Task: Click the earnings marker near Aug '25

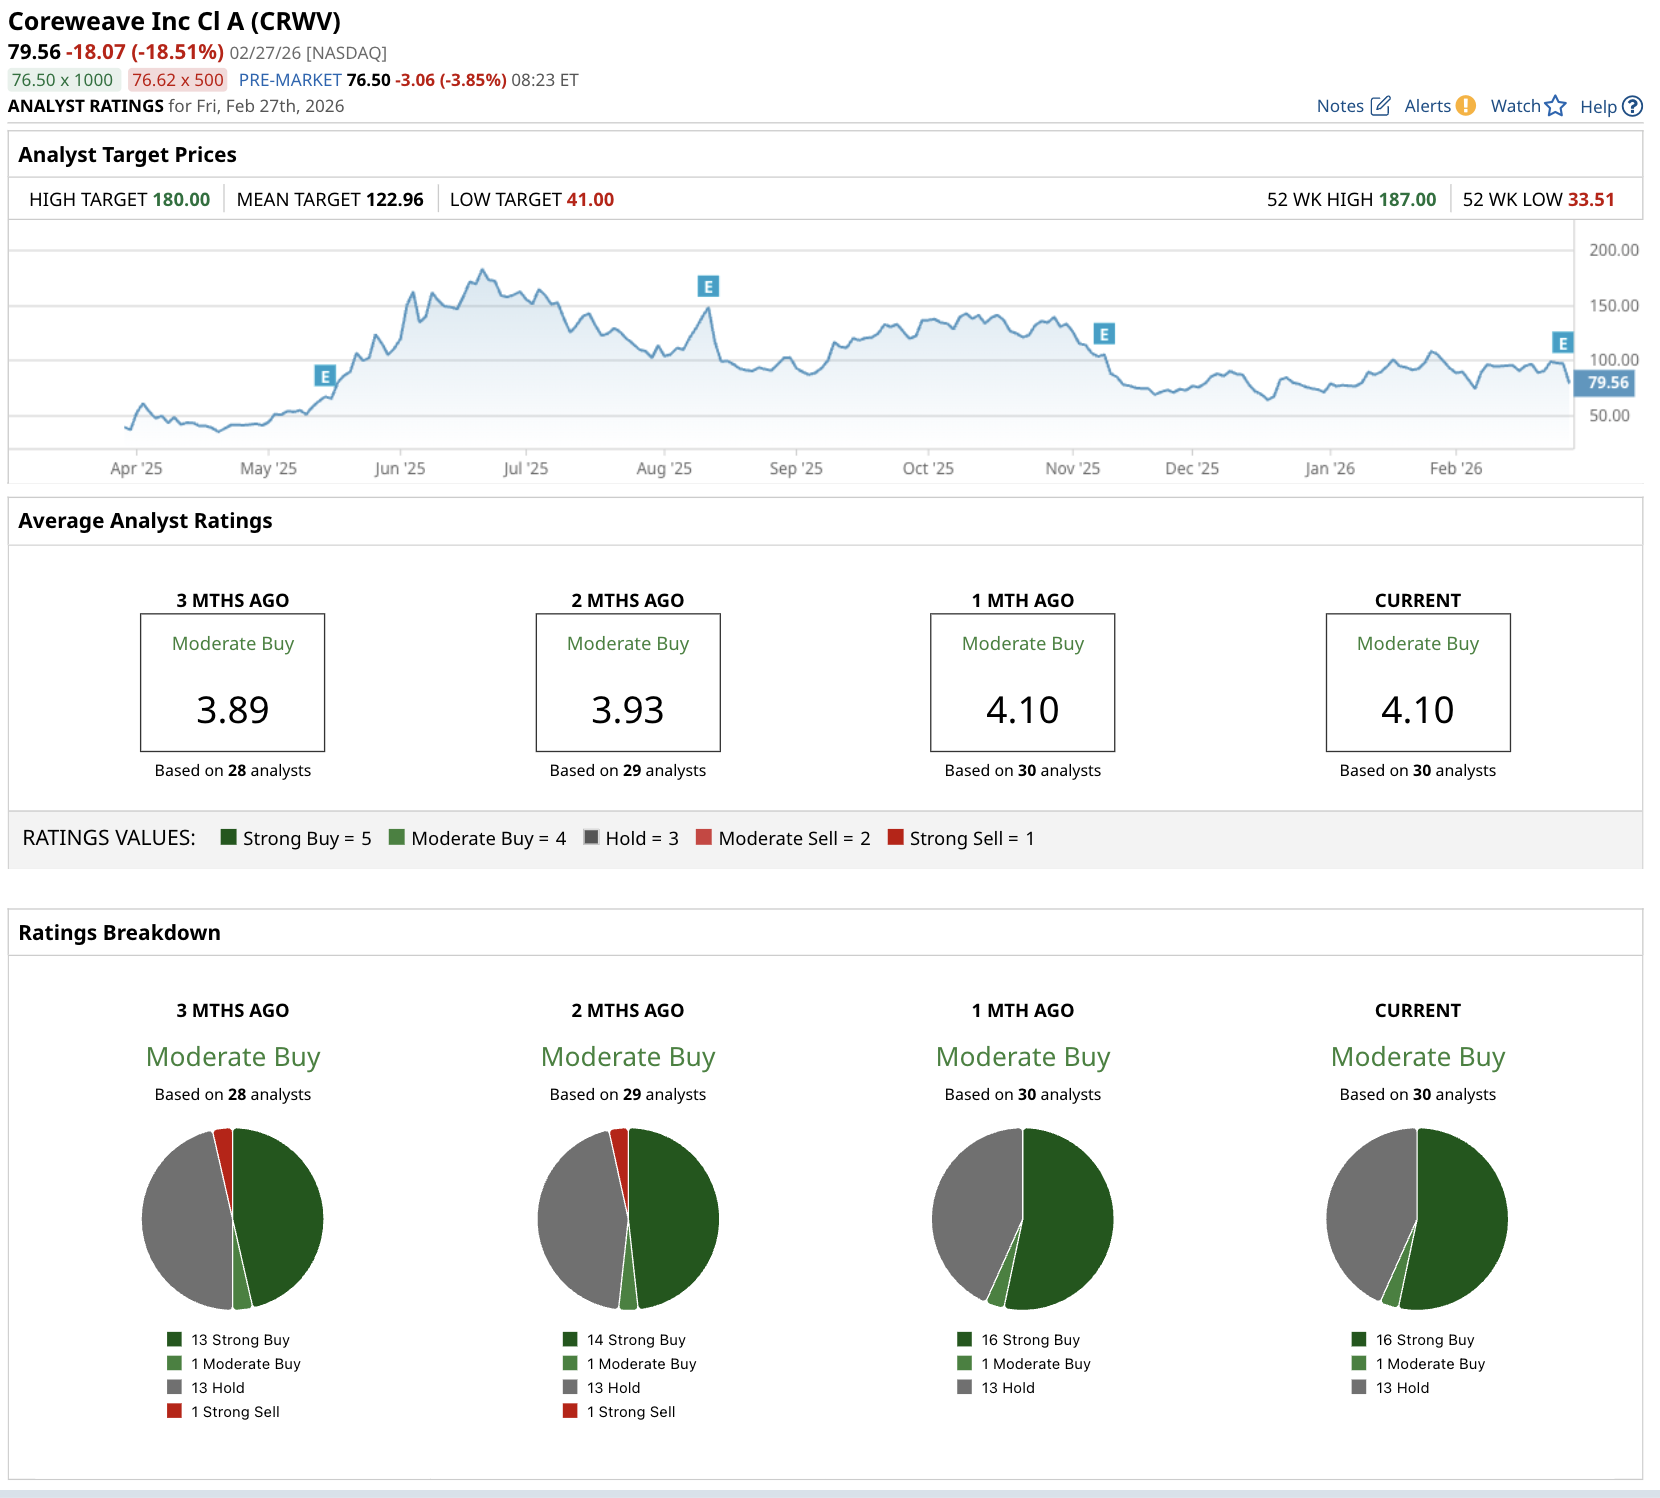Action: (708, 287)
